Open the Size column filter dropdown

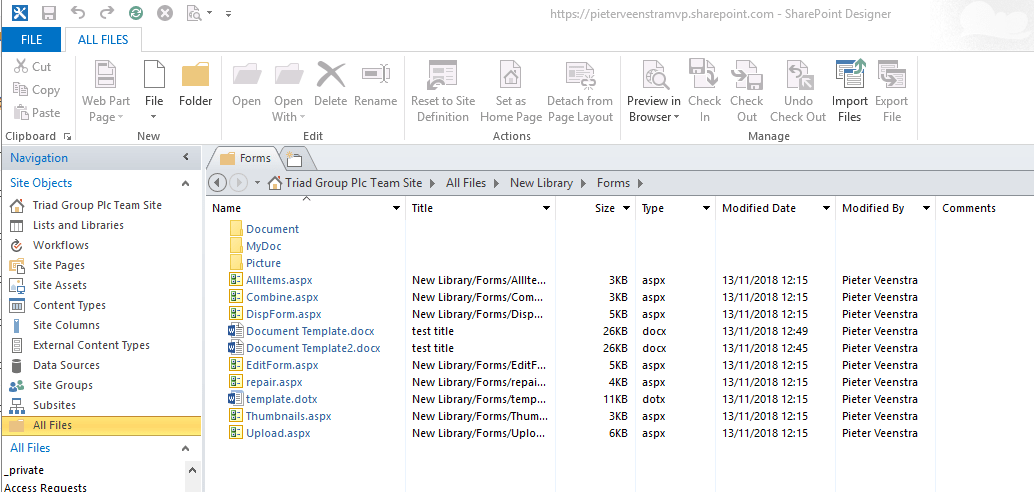(x=625, y=208)
